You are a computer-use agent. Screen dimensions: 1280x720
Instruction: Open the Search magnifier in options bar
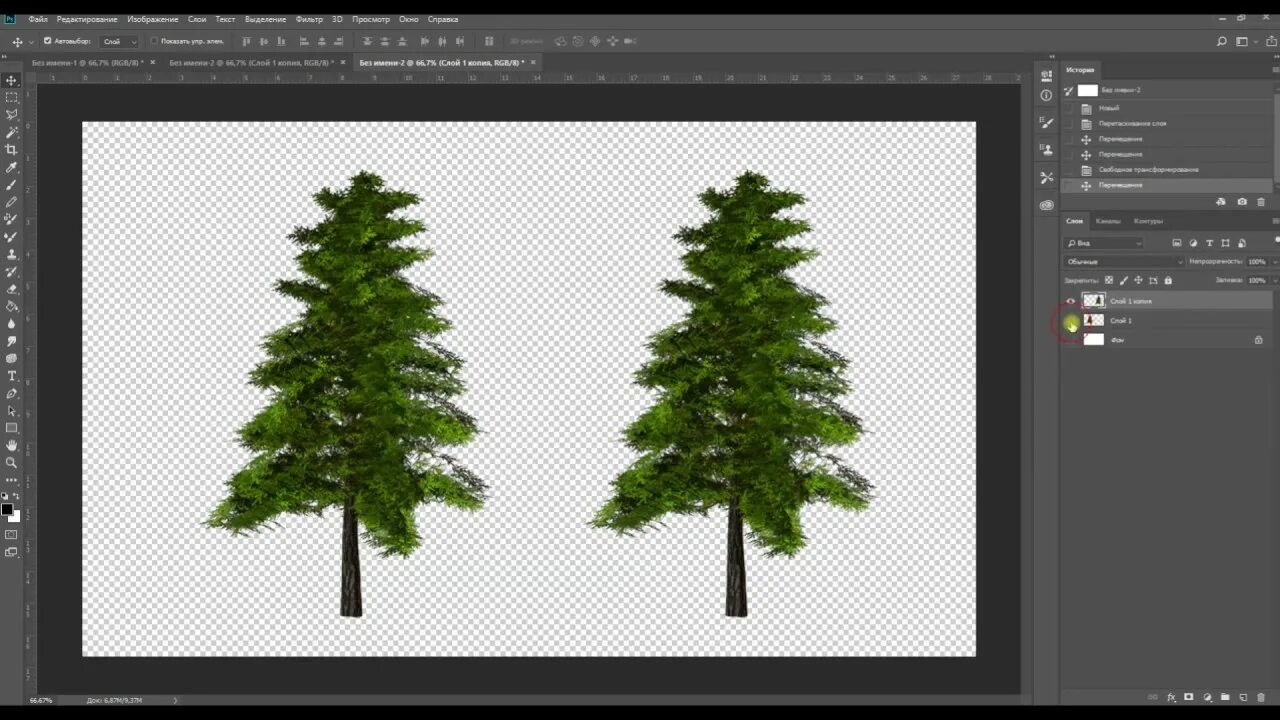click(x=1222, y=42)
